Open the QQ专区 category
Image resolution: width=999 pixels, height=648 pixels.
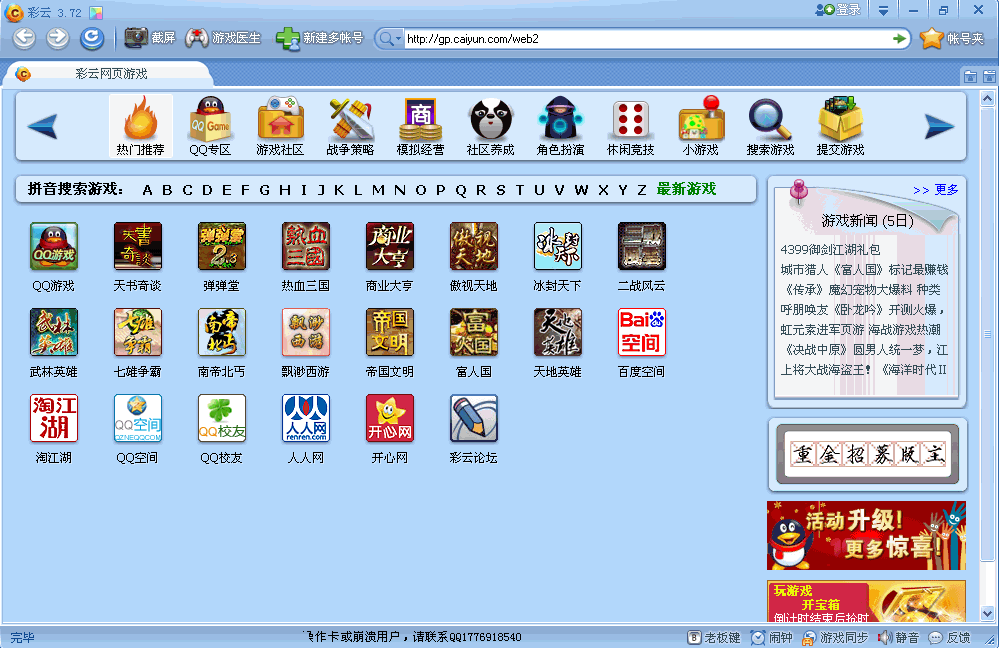coord(210,126)
